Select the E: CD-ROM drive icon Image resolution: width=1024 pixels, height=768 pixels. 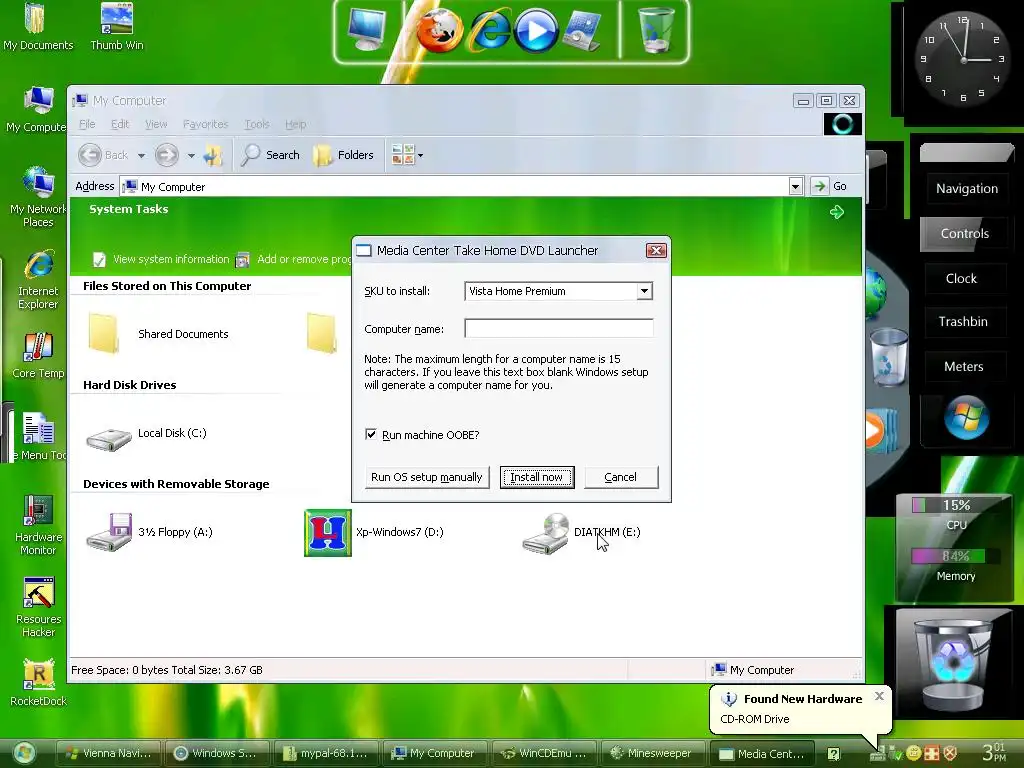546,534
